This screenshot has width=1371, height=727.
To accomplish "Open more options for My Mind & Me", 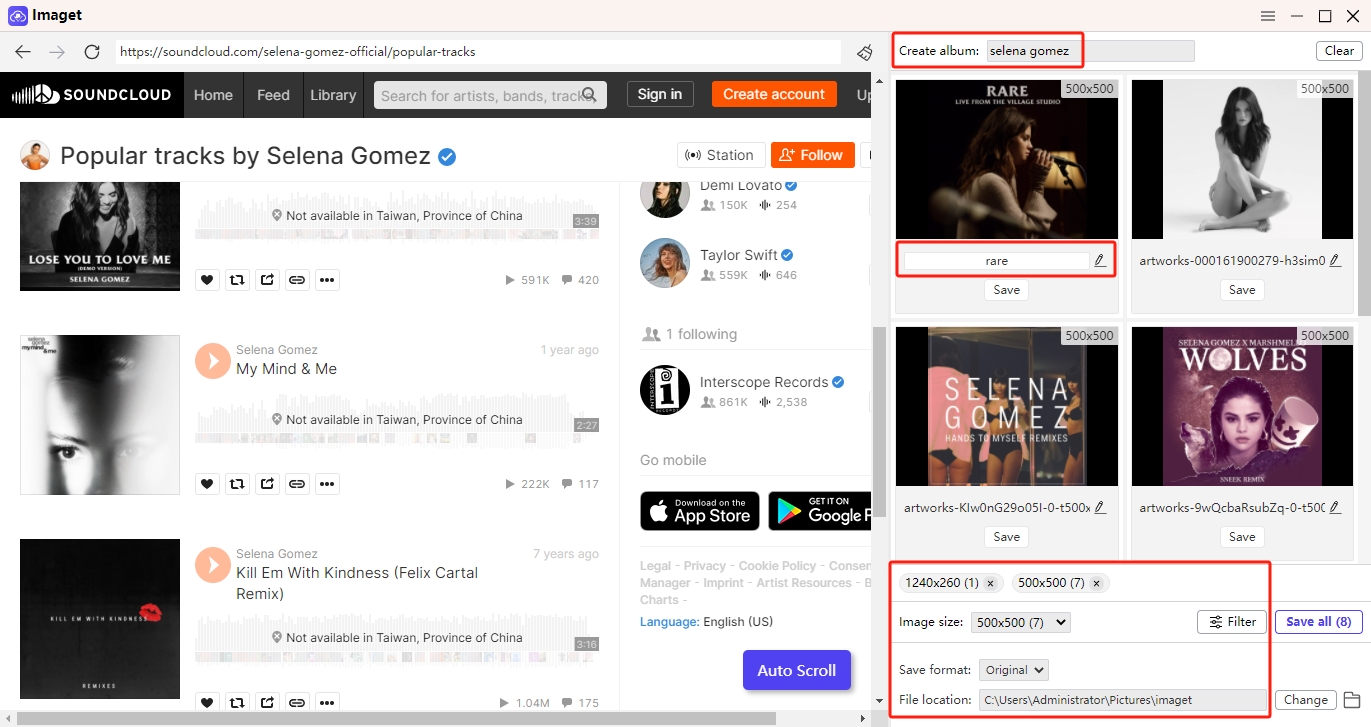I will tap(327, 484).
